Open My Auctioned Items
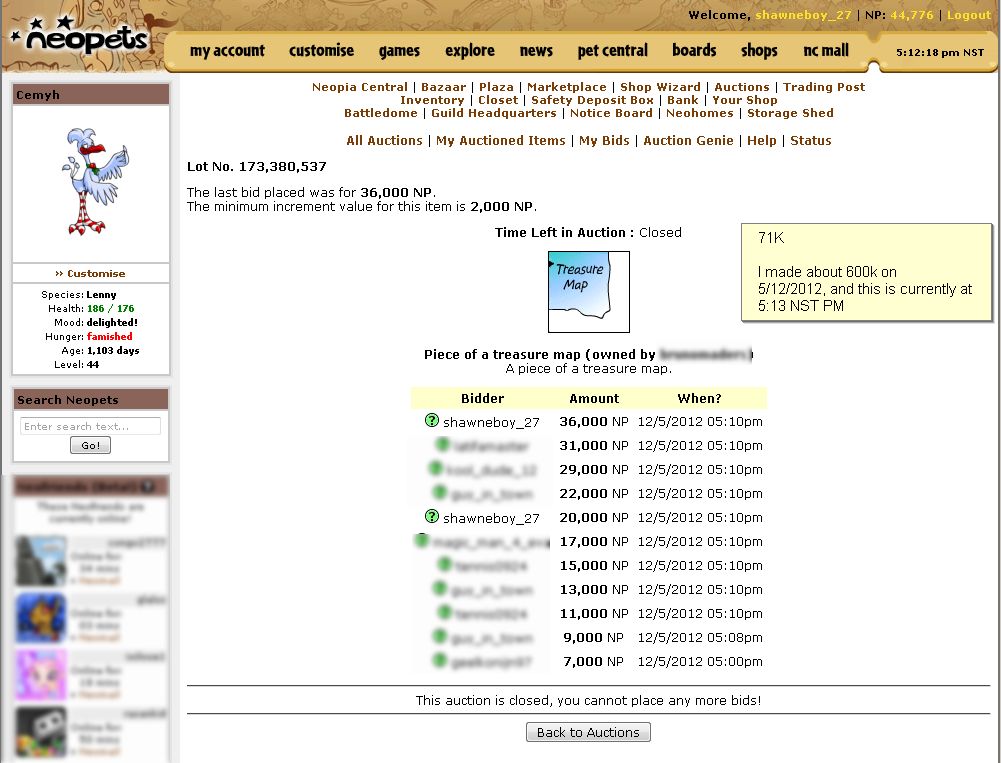1001x763 pixels. 500,140
